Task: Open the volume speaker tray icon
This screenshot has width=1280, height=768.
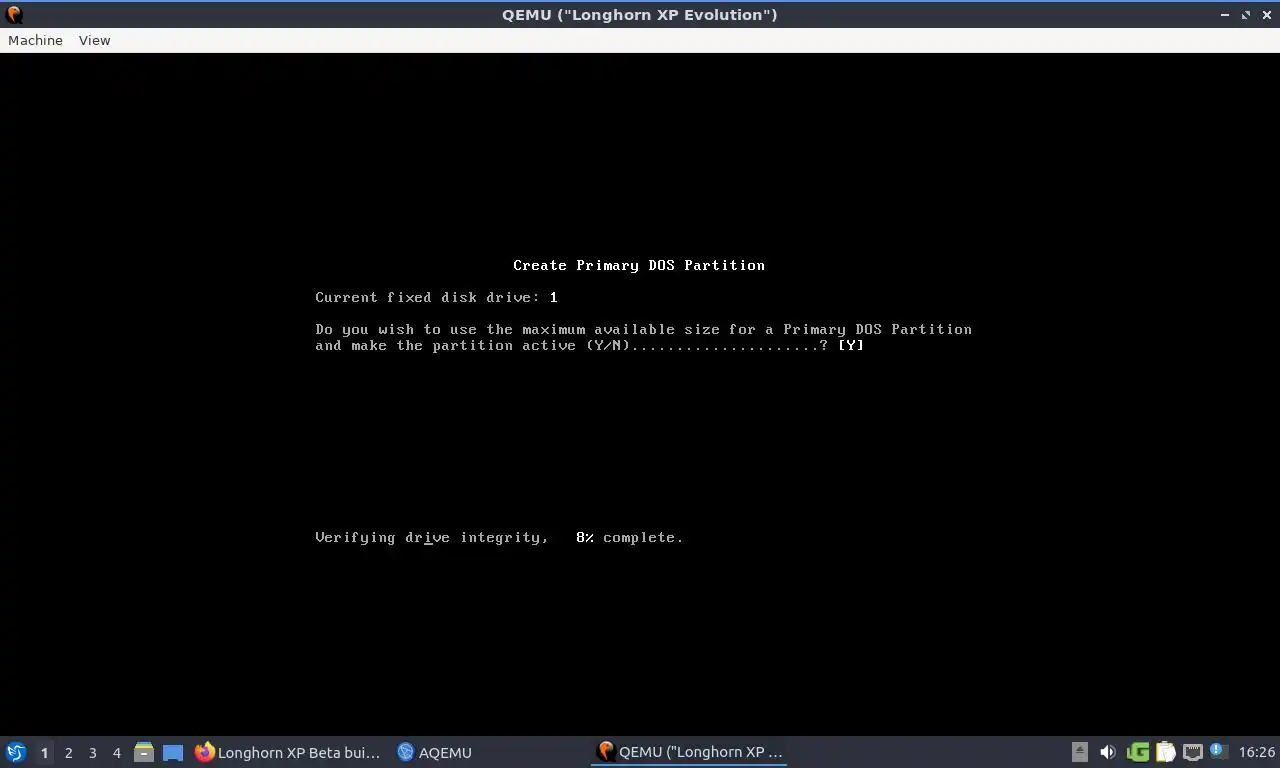Action: tap(1108, 752)
